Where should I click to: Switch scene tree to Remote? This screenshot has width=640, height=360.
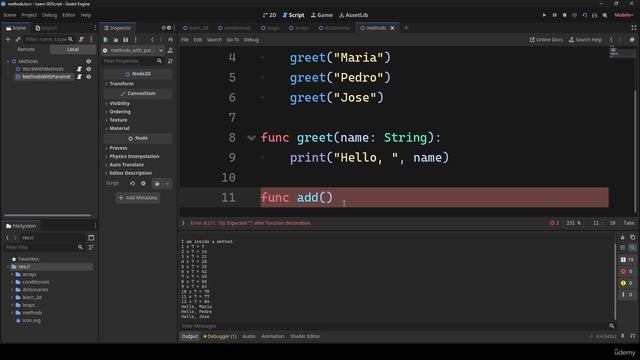(x=26, y=49)
